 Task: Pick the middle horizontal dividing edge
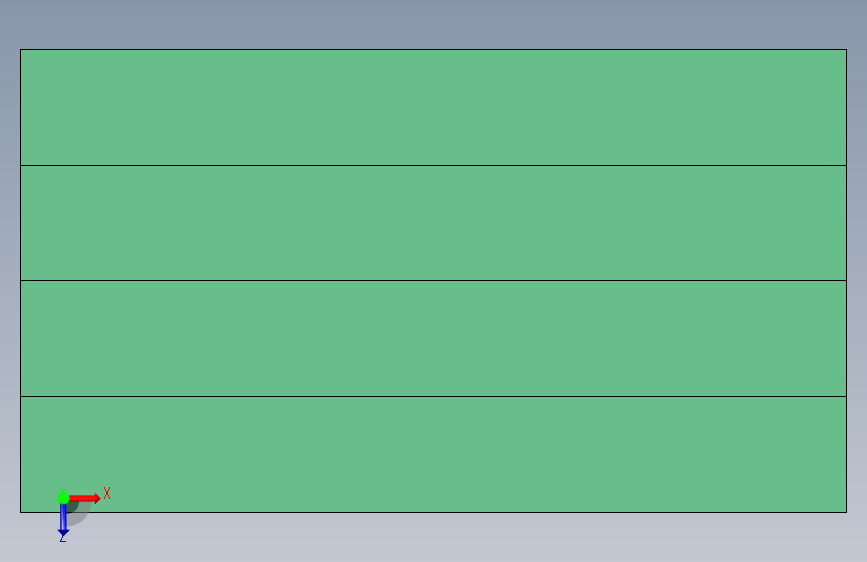[x=434, y=280]
